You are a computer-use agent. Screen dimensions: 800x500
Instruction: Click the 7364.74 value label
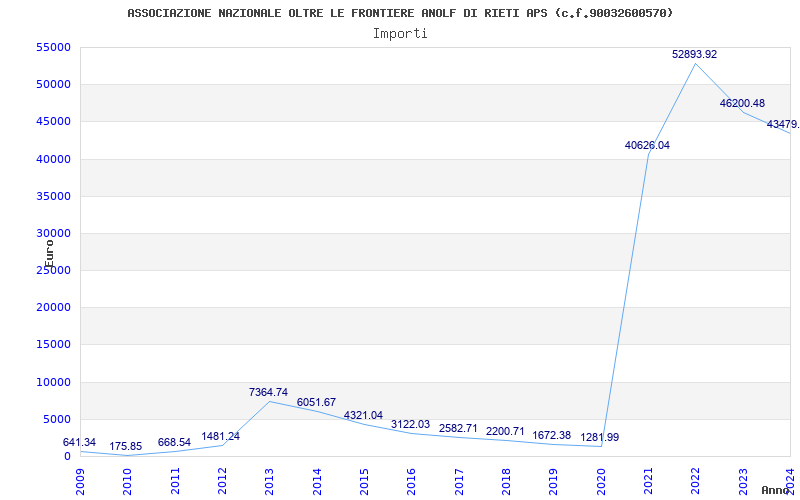(269, 393)
